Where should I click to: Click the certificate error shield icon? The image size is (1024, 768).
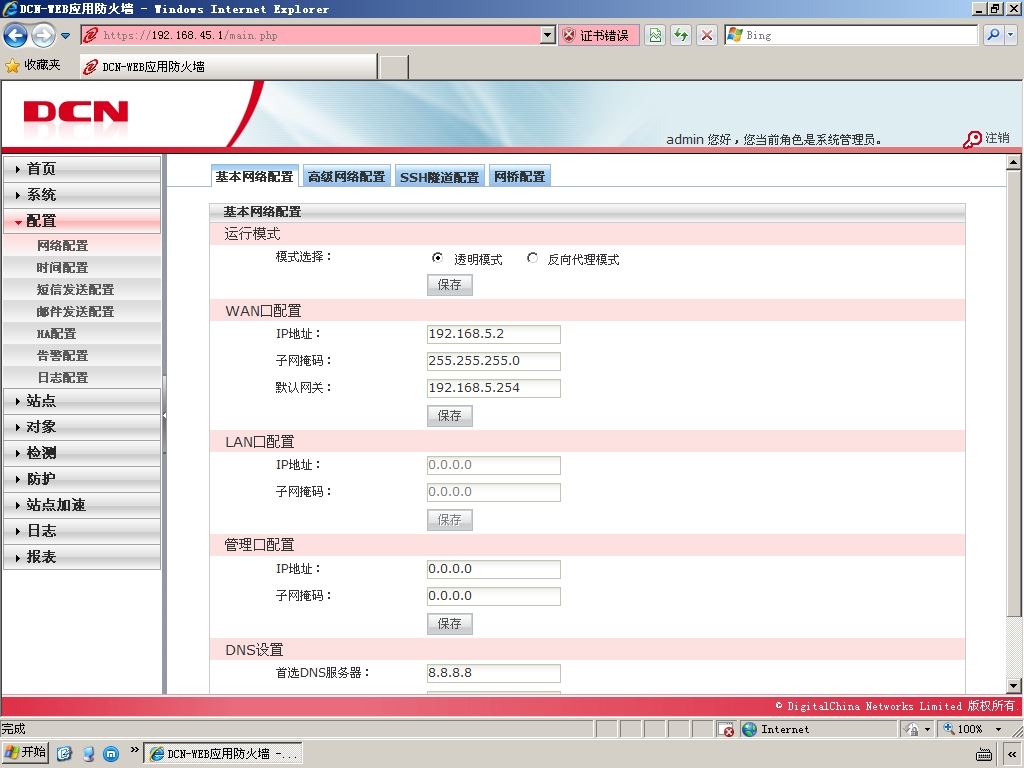click(569, 35)
